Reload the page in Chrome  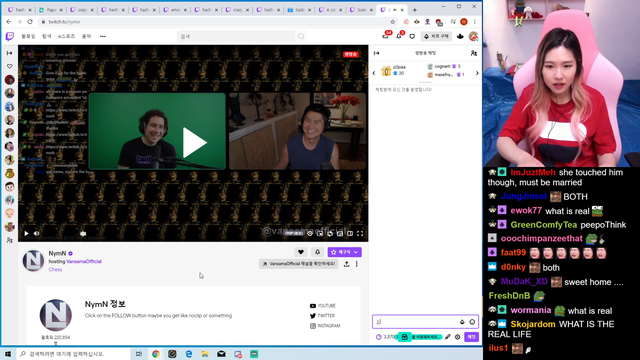(x=30, y=22)
